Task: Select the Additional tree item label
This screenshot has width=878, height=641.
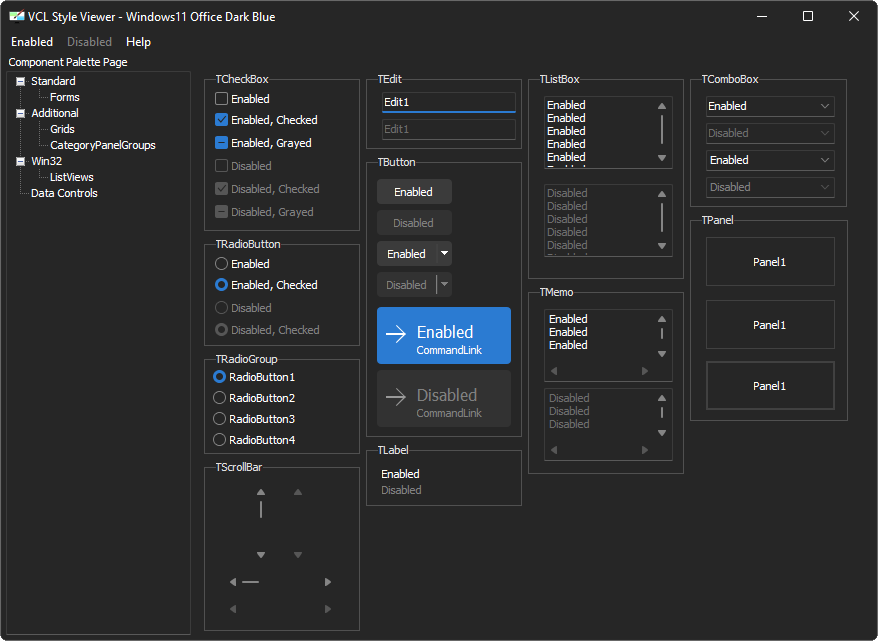Action: [55, 113]
